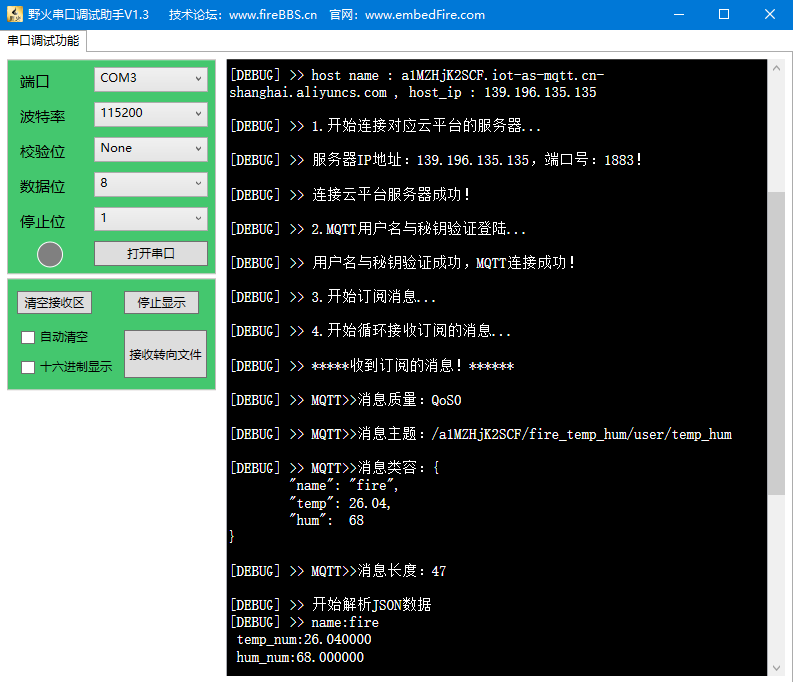Enable the 十六进制显示 checkbox
Screen dimensions: 793x682
point(28,367)
